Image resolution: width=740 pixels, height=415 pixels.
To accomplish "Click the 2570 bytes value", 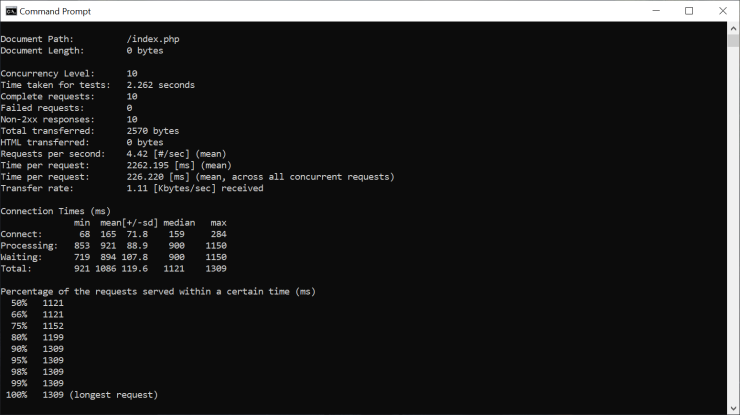I will coord(153,131).
